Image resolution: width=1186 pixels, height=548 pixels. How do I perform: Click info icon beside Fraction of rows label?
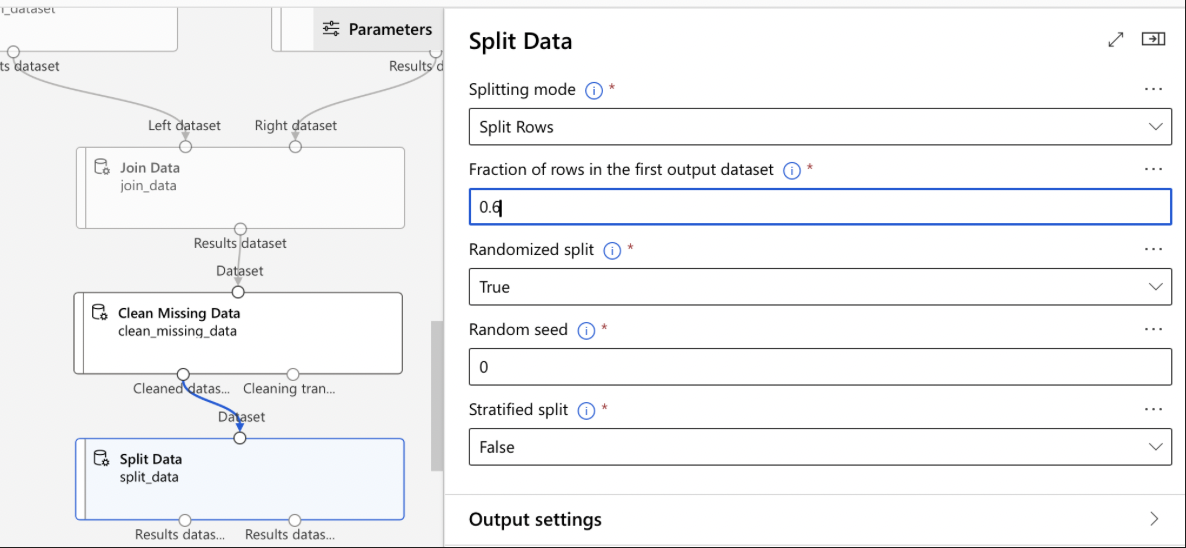[792, 171]
